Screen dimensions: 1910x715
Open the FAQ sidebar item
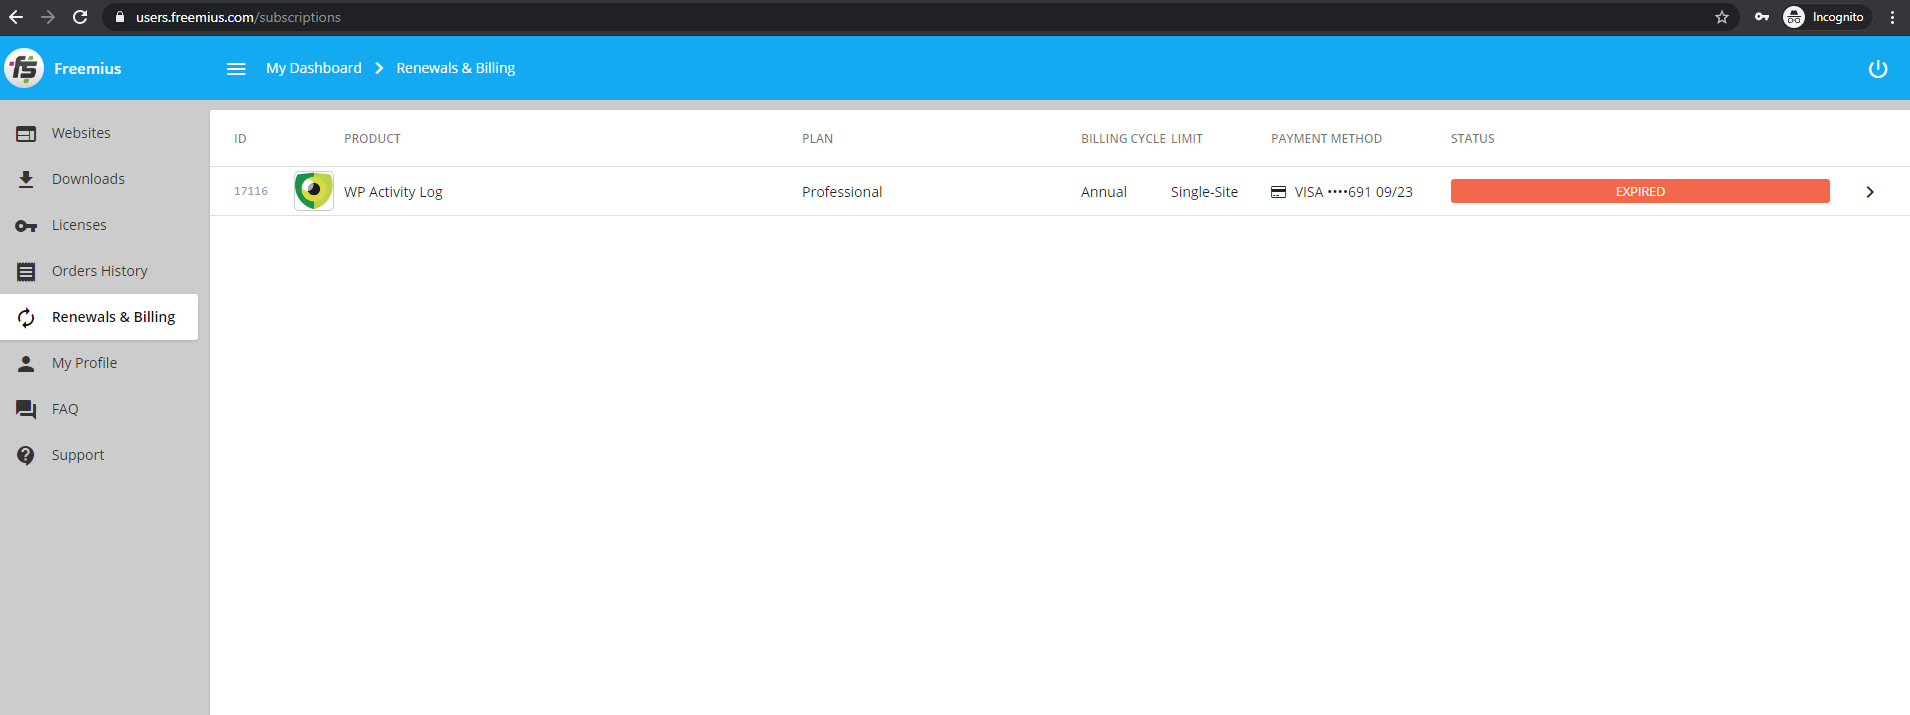99,409
